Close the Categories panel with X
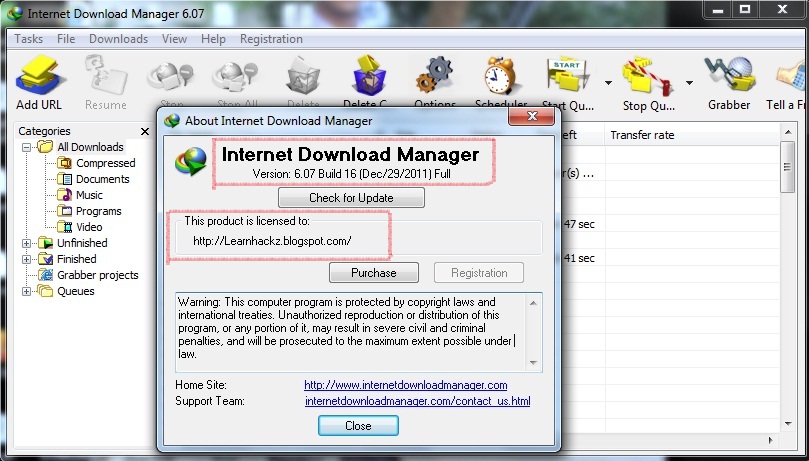This screenshot has width=809, height=461. (x=145, y=131)
